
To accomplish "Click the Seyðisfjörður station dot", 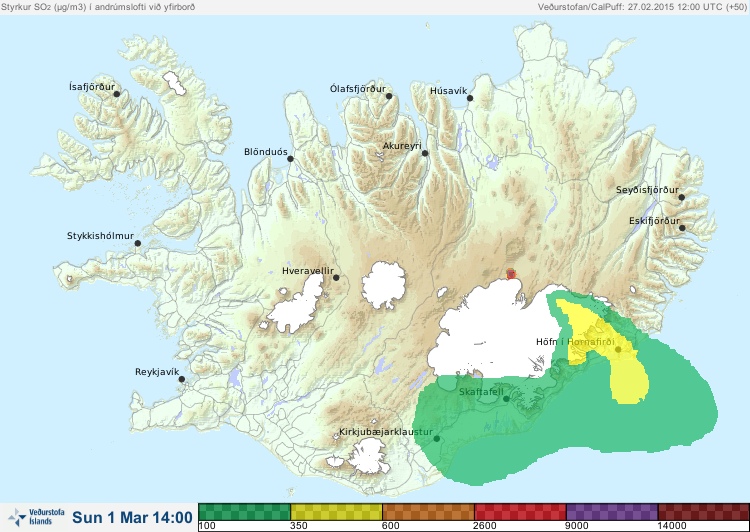I will (x=682, y=197).
